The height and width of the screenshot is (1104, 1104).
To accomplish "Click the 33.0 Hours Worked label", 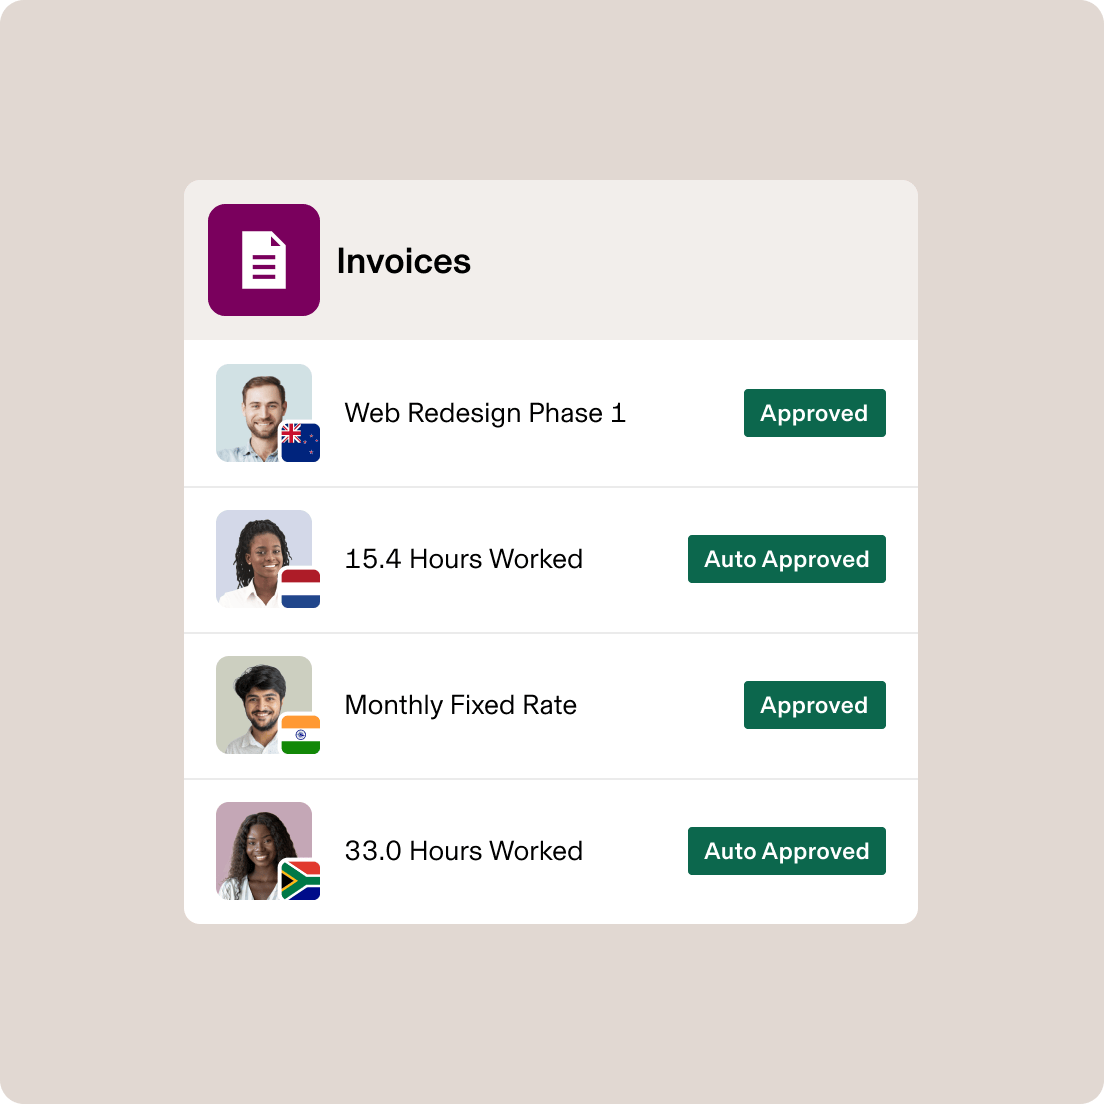I will [463, 851].
